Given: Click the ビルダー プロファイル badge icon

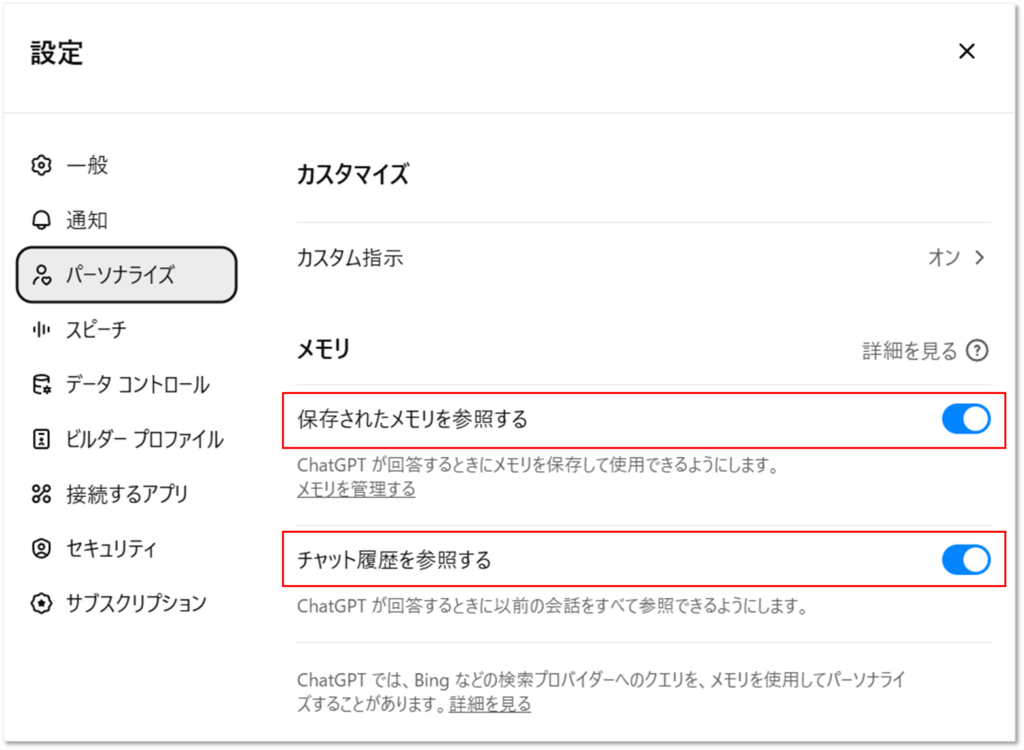Looking at the screenshot, I should pyautogui.click(x=41, y=439).
